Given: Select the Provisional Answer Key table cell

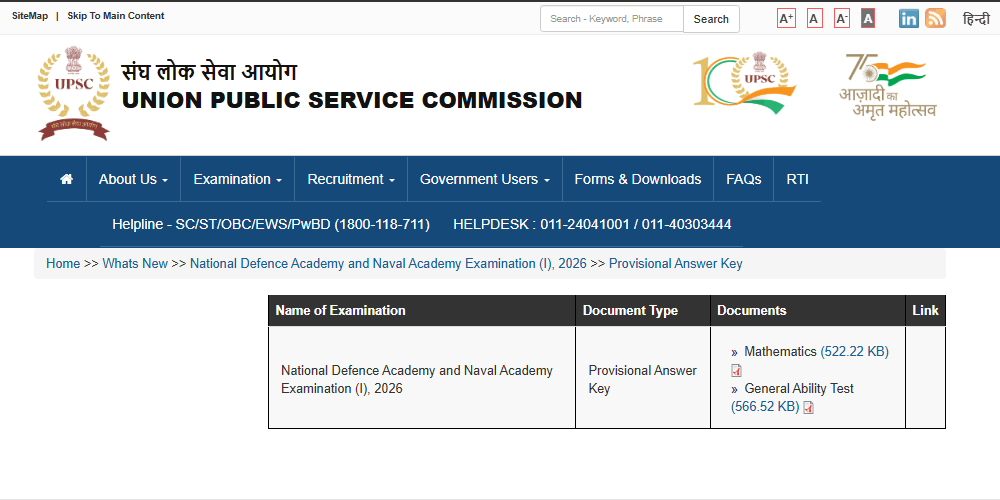Looking at the screenshot, I should click(x=643, y=378).
